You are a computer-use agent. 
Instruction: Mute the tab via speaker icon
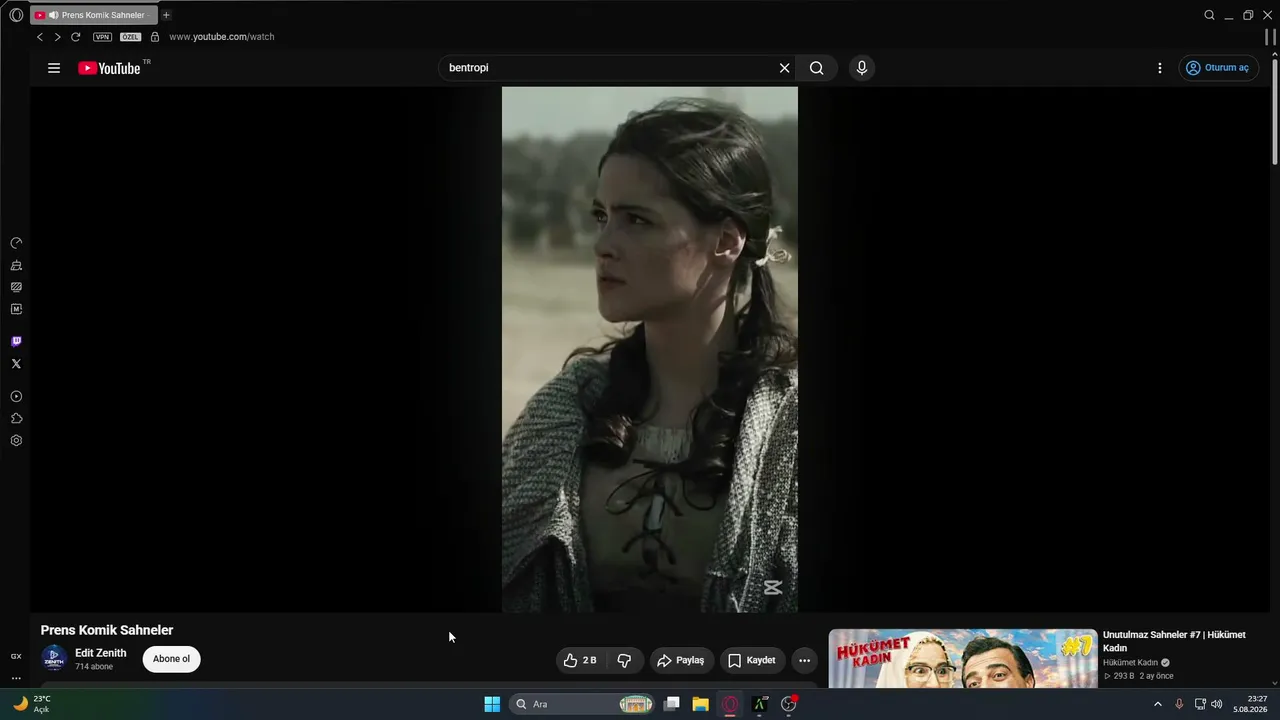52,15
